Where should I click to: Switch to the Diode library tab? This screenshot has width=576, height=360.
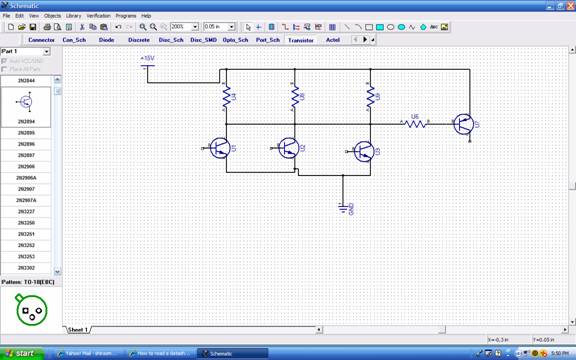click(106, 40)
